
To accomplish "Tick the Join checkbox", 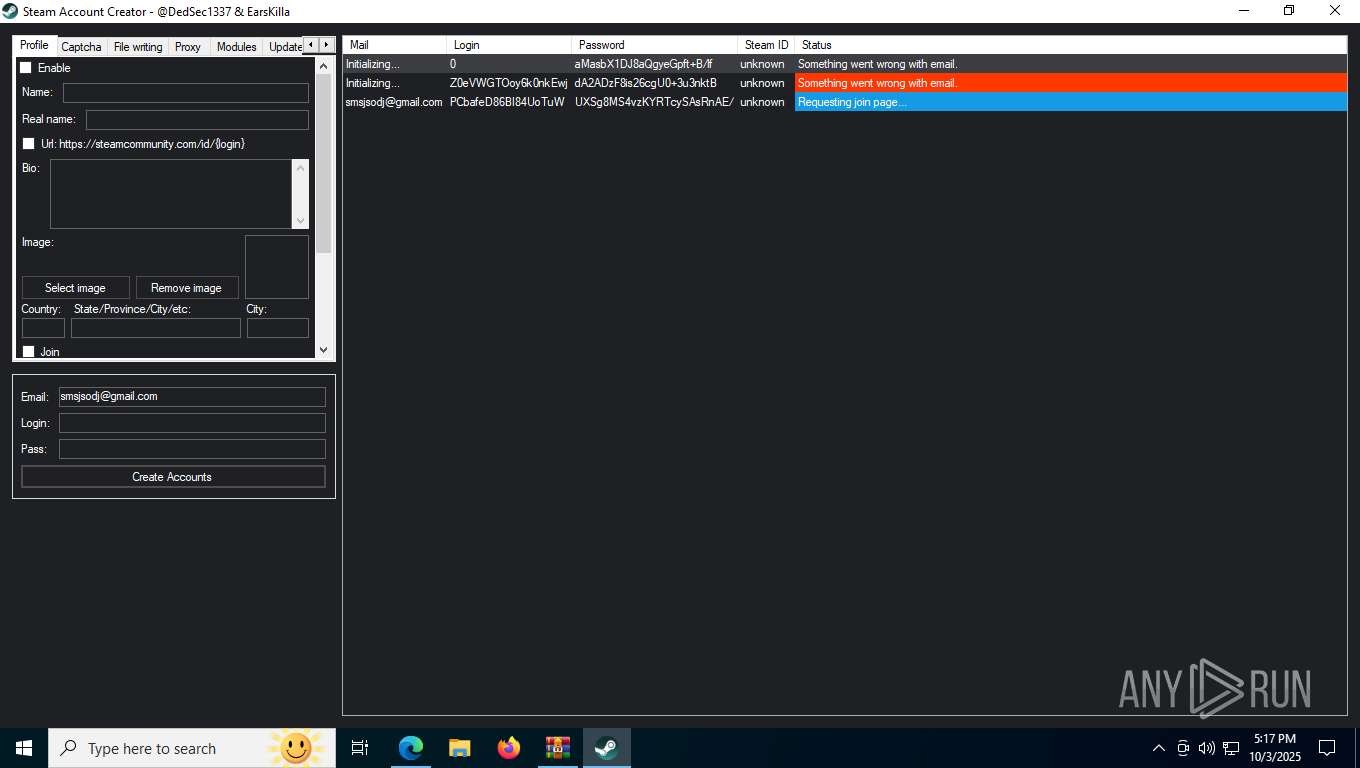I will 28,352.
